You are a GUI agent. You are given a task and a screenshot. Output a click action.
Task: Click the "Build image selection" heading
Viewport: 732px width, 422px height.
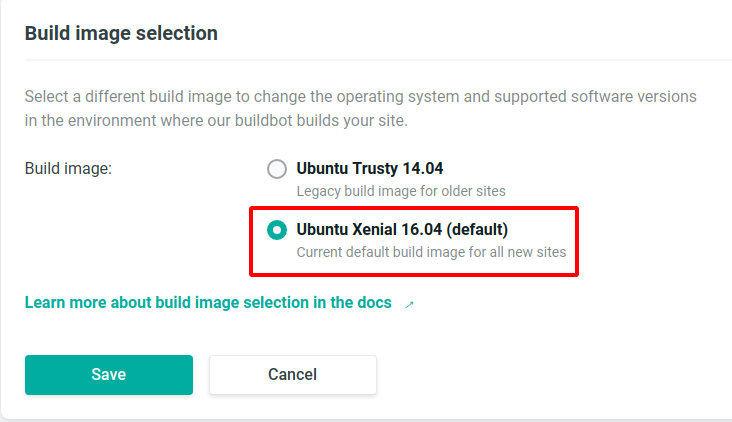121,34
